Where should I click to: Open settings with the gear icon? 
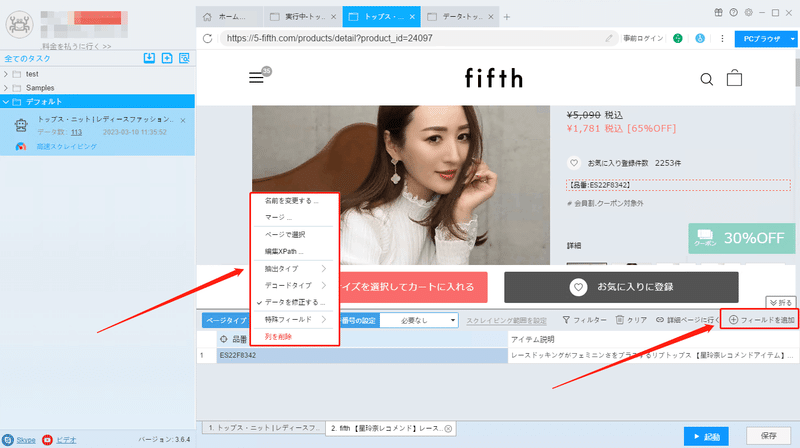click(748, 13)
